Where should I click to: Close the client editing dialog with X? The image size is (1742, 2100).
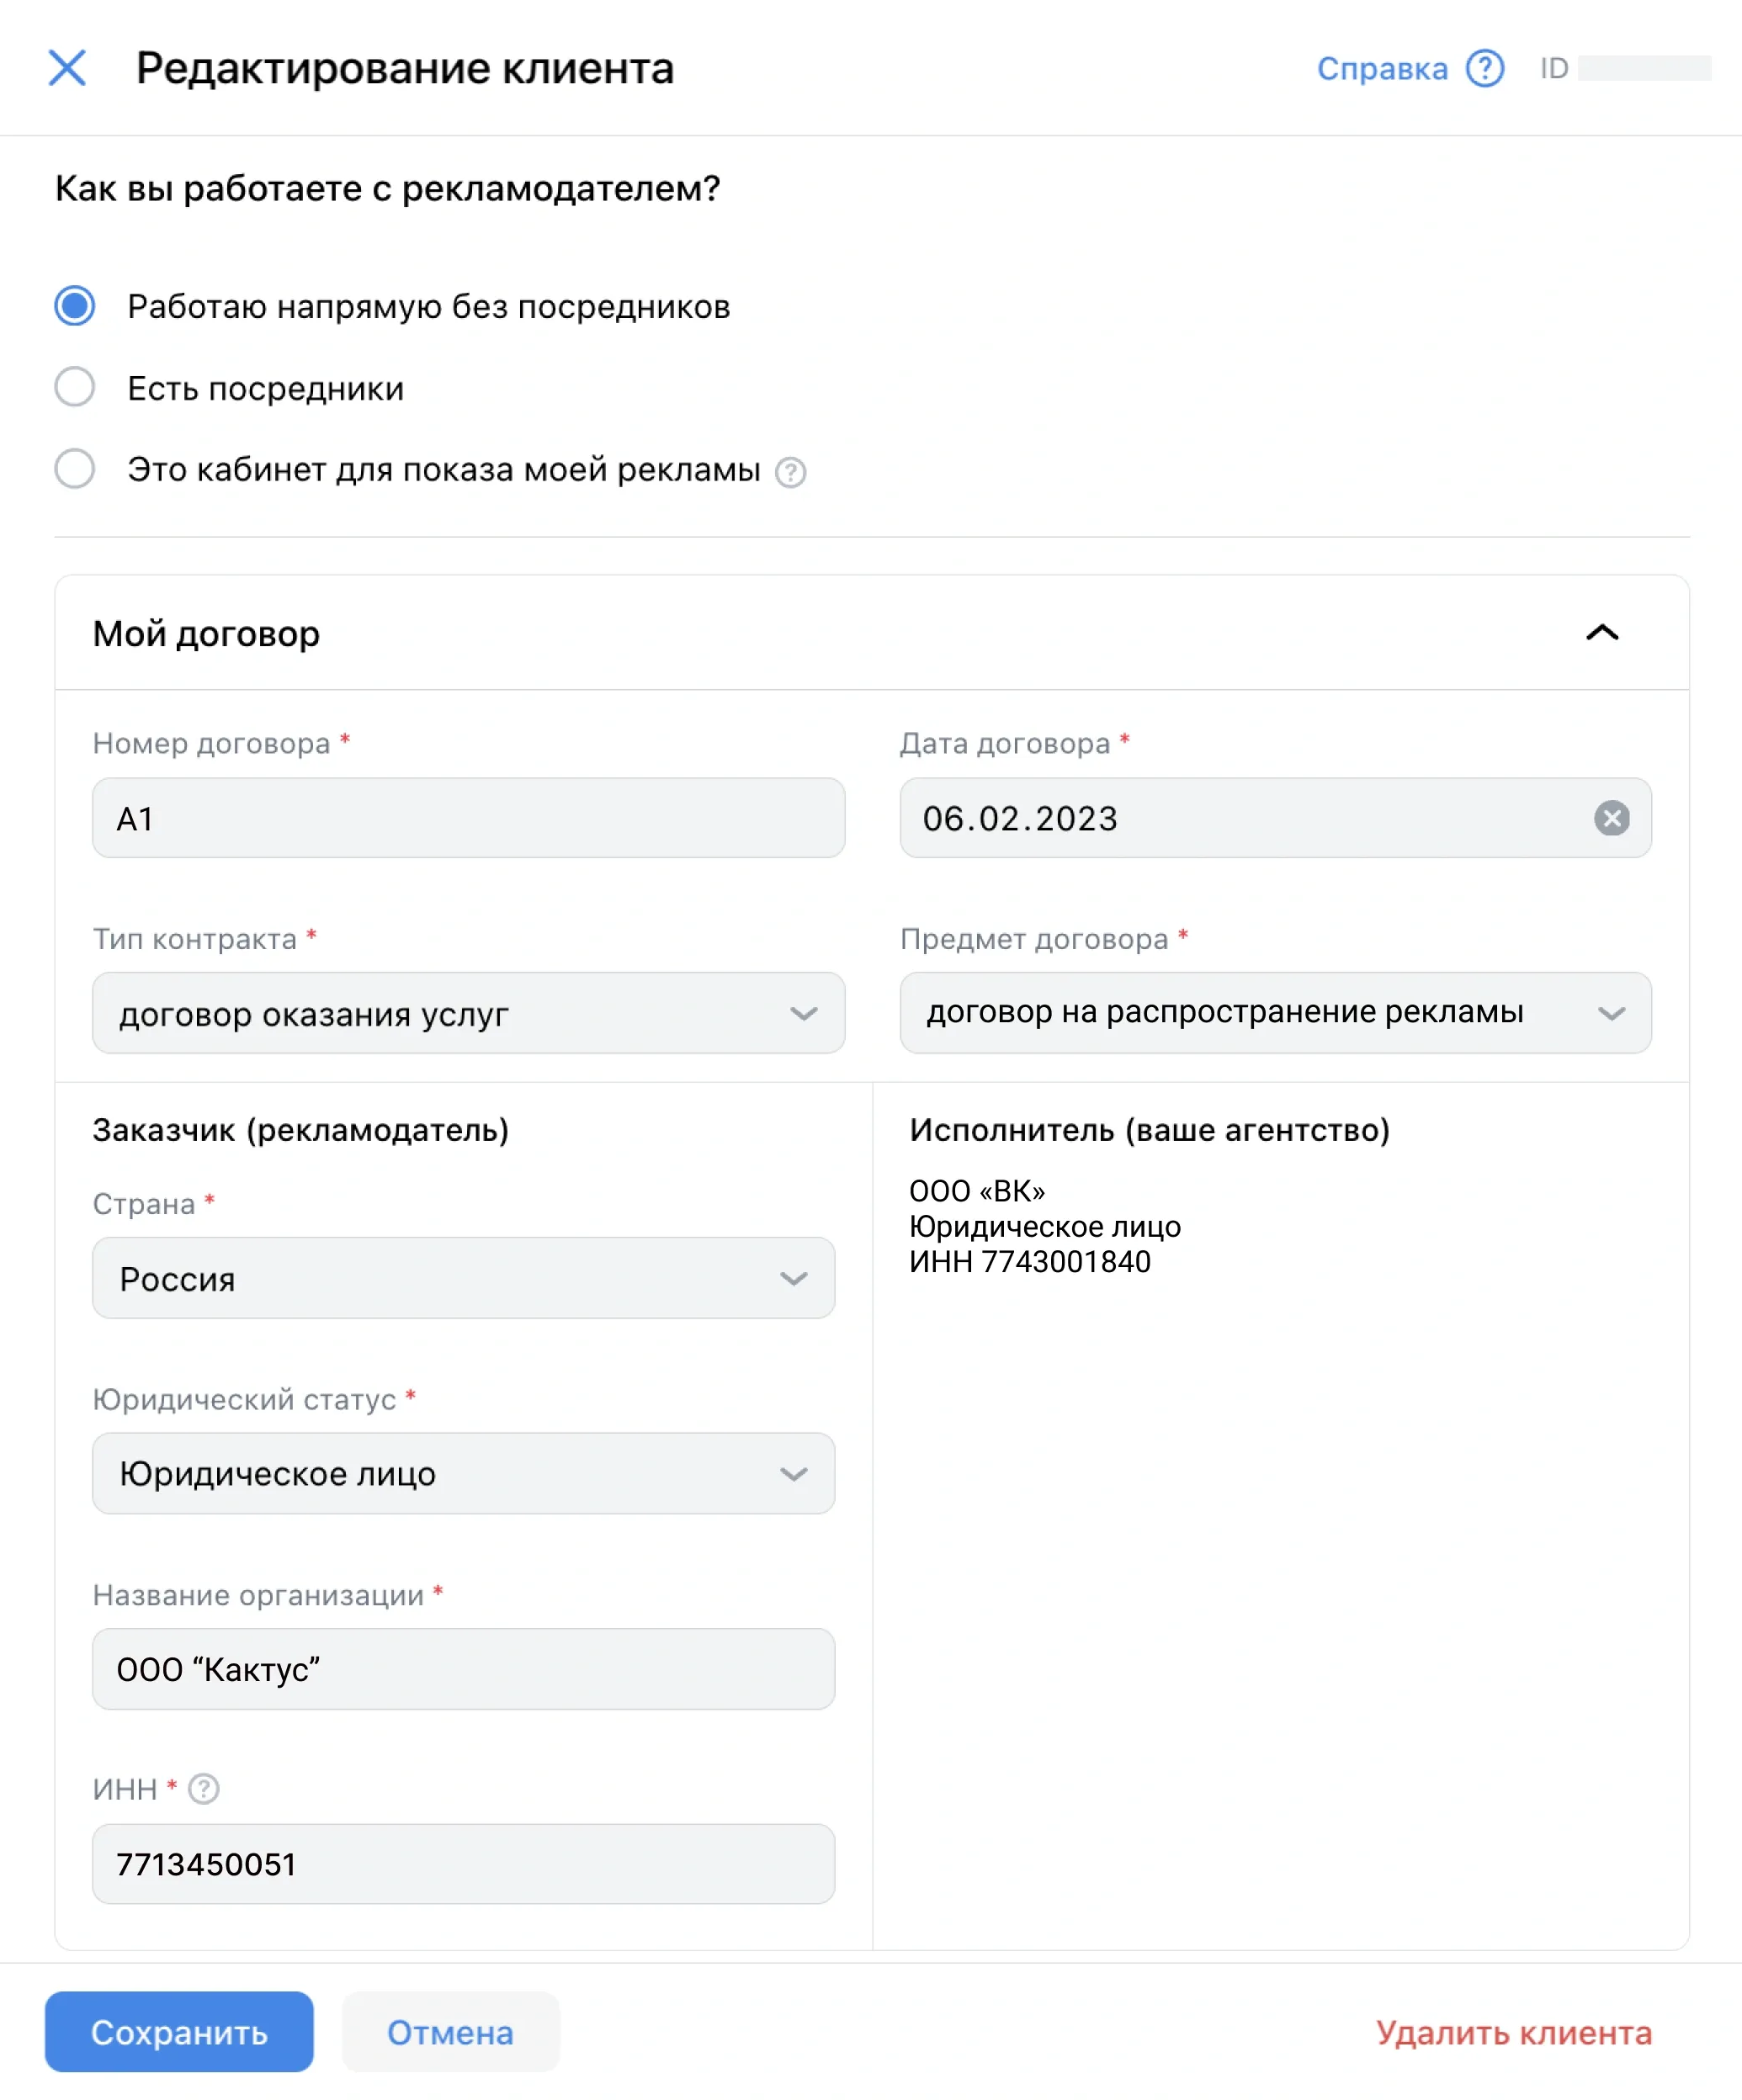[67, 68]
